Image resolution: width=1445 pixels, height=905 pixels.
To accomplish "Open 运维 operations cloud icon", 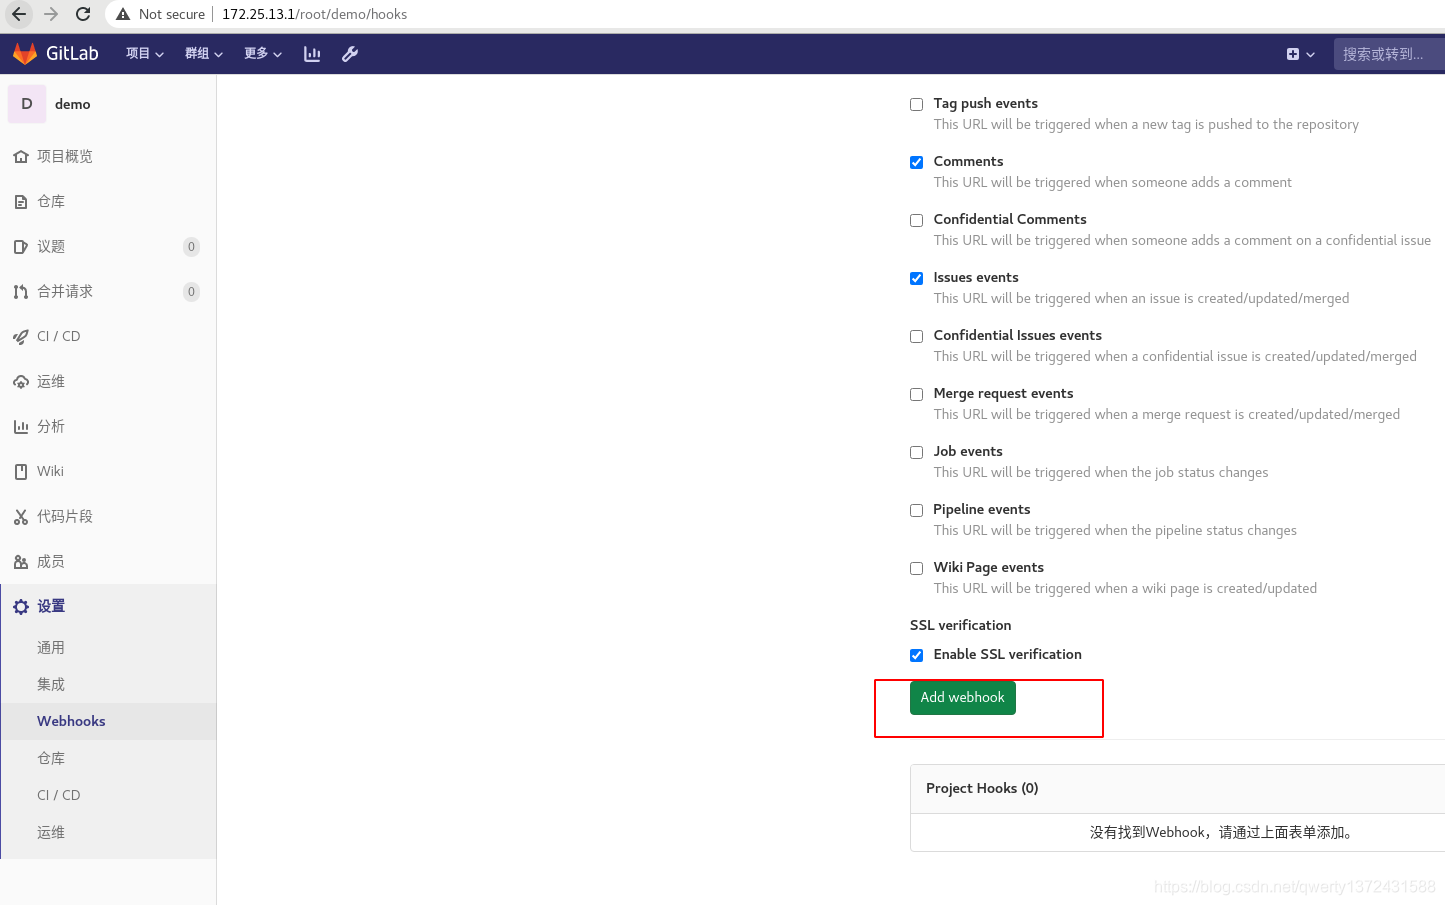I will point(21,382).
